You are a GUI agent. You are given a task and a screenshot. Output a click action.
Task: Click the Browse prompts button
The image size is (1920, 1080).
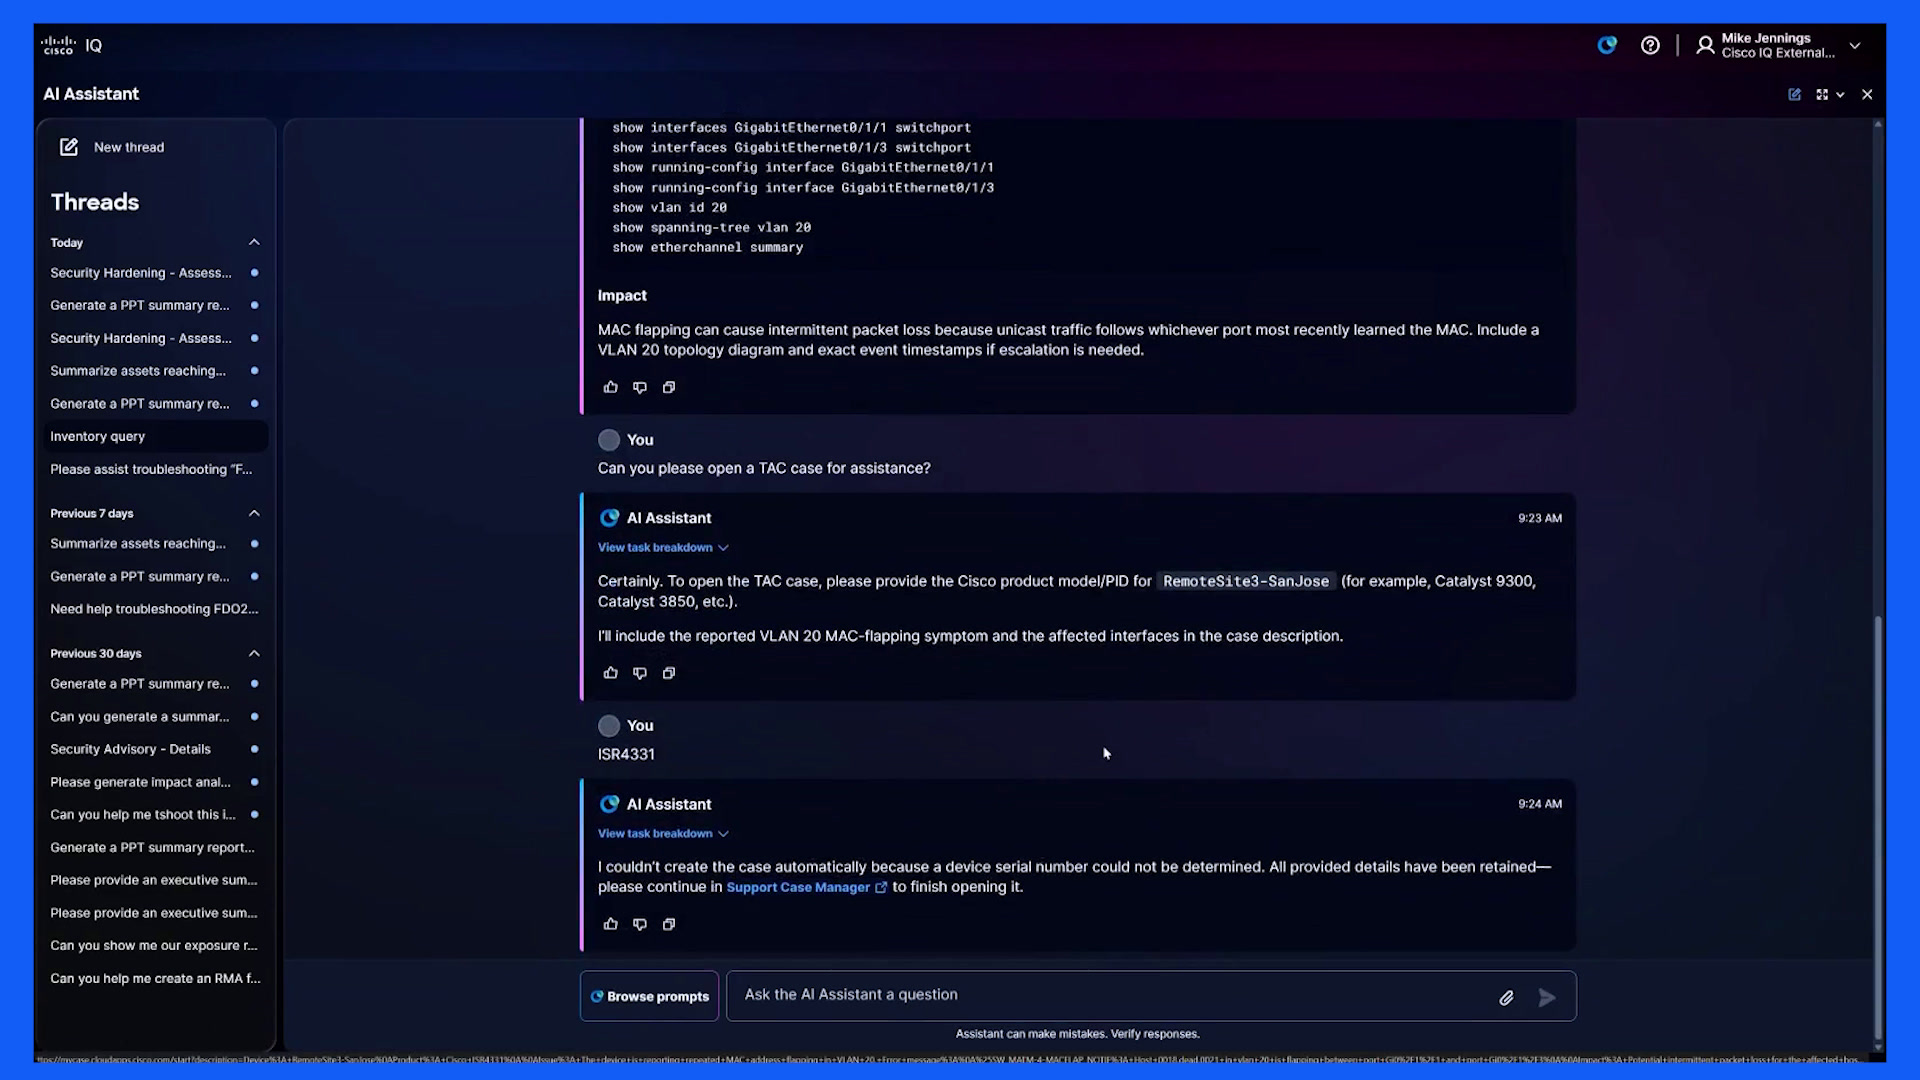coord(649,996)
